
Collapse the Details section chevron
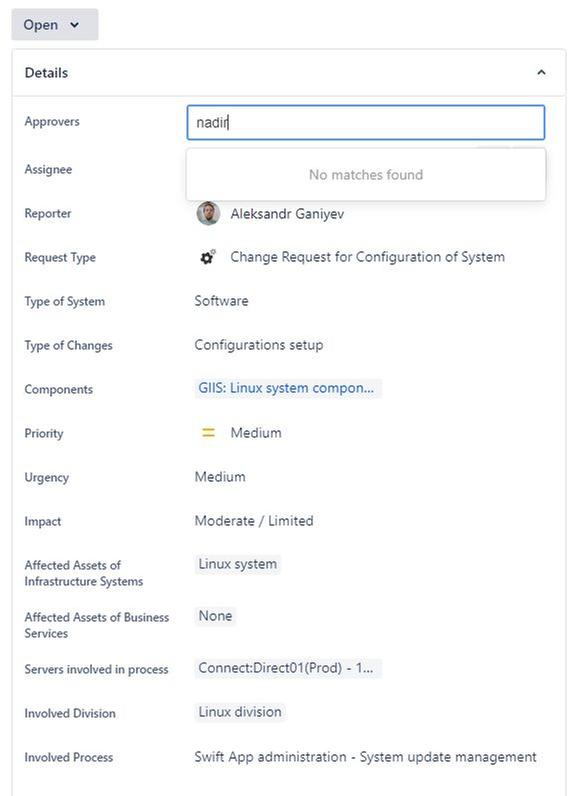[x=541, y=73]
